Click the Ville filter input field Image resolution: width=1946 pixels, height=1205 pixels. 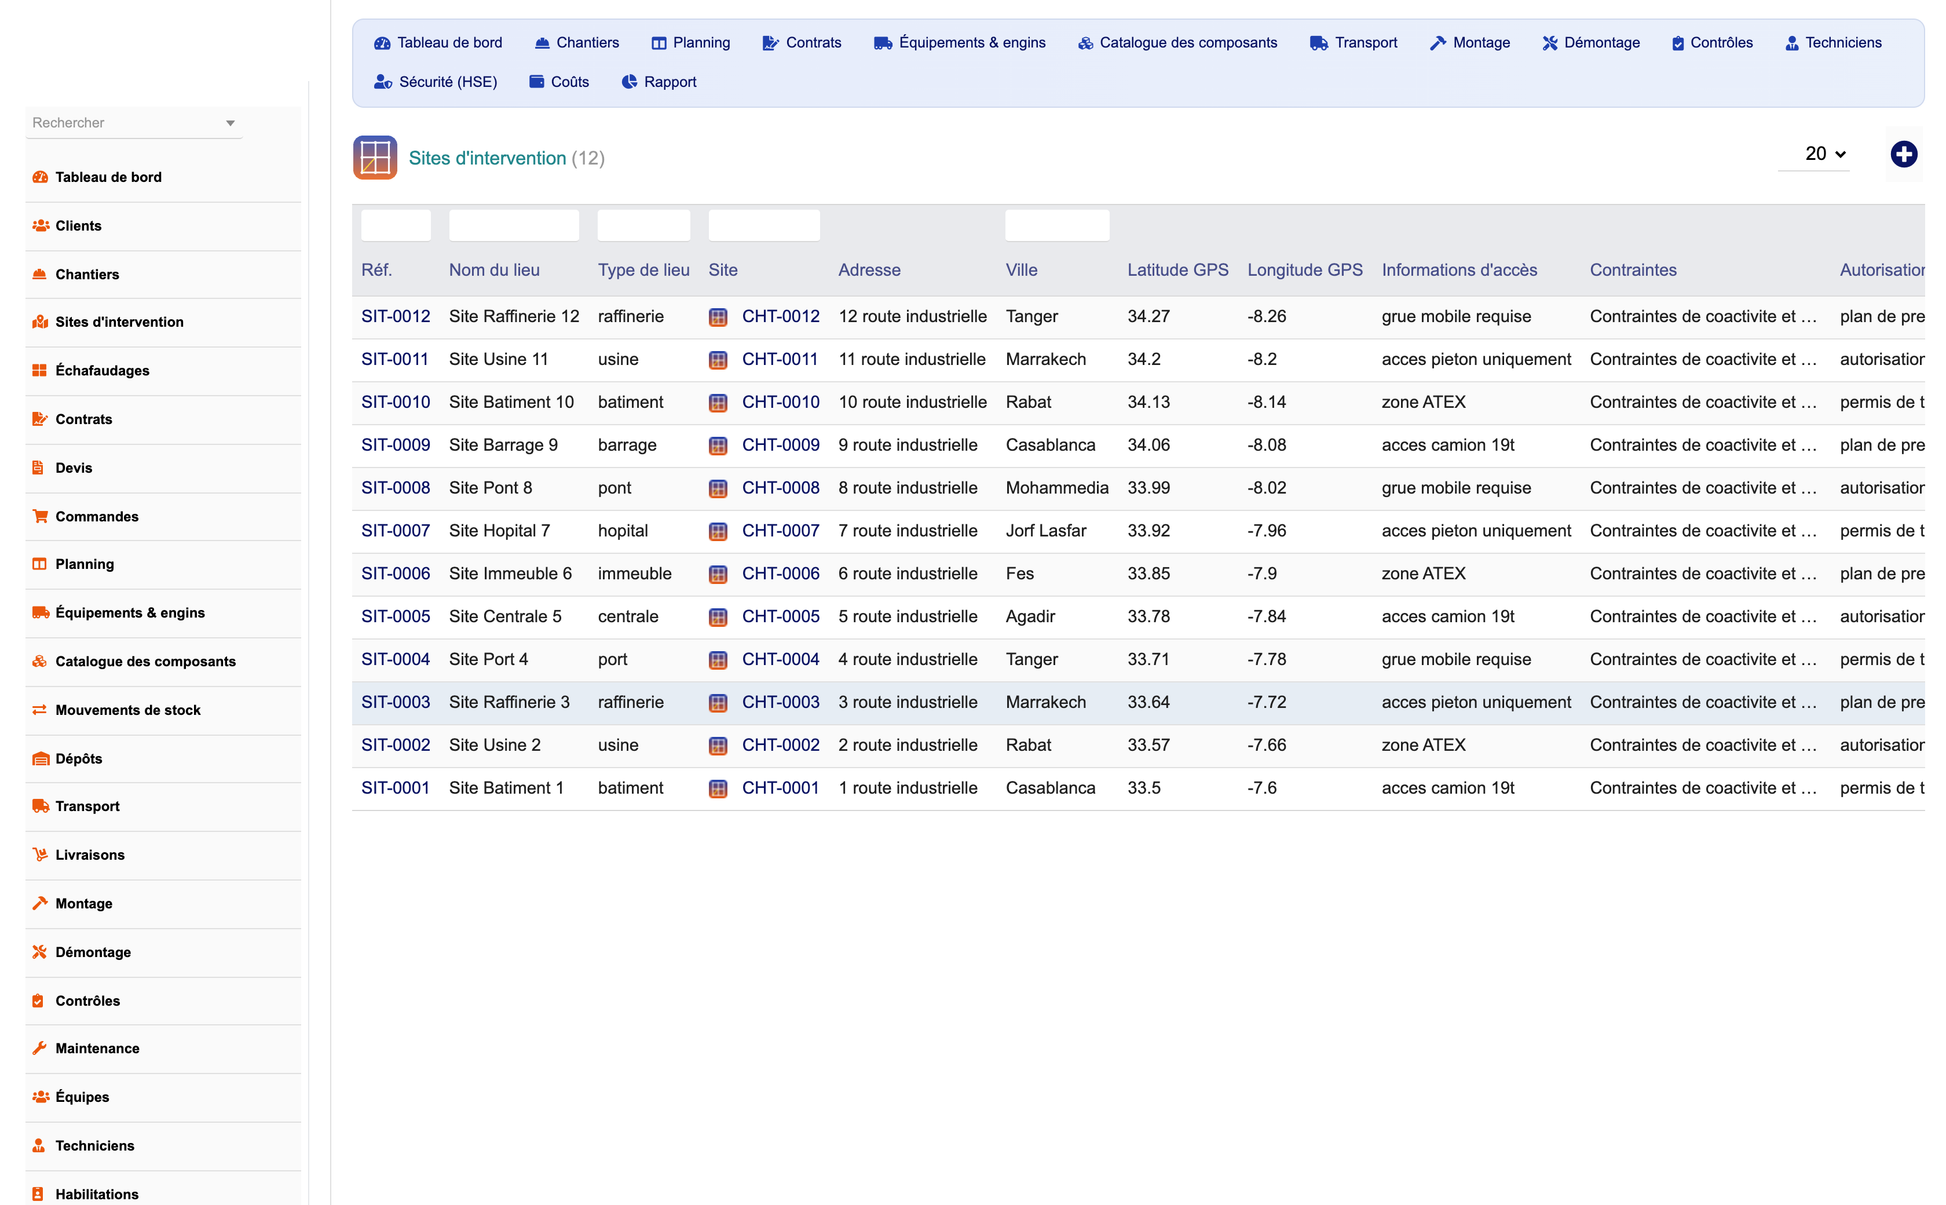[1057, 225]
